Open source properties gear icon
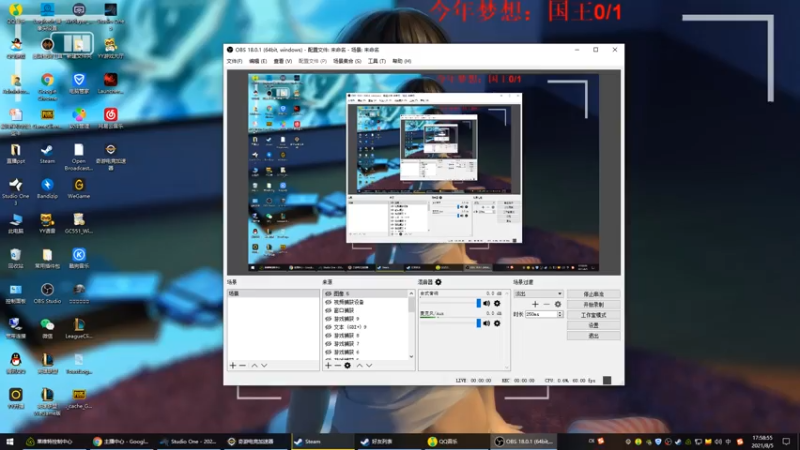This screenshot has height=450, width=800. click(347, 366)
